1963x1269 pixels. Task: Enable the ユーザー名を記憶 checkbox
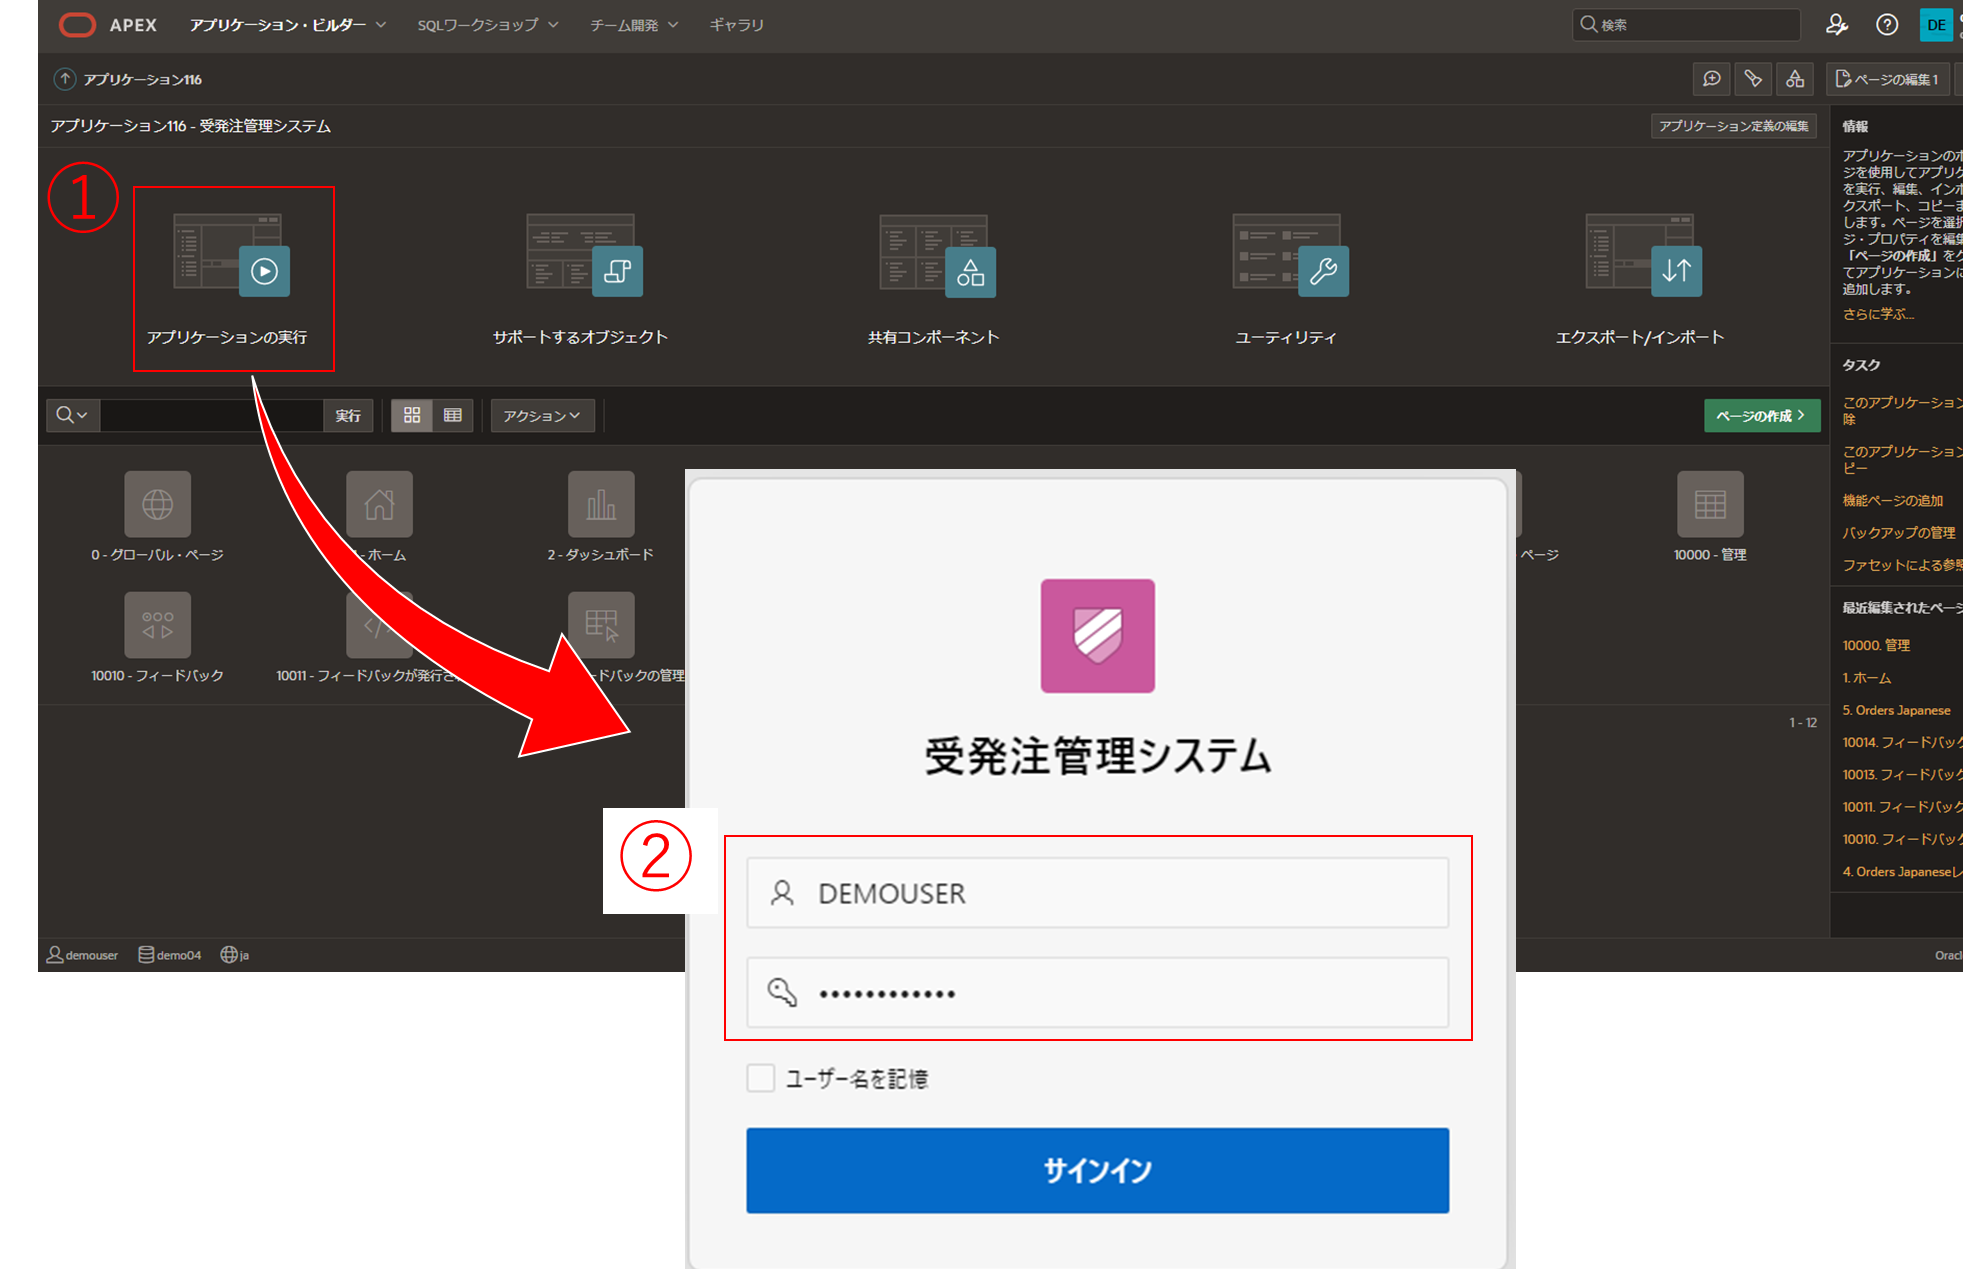point(761,1078)
